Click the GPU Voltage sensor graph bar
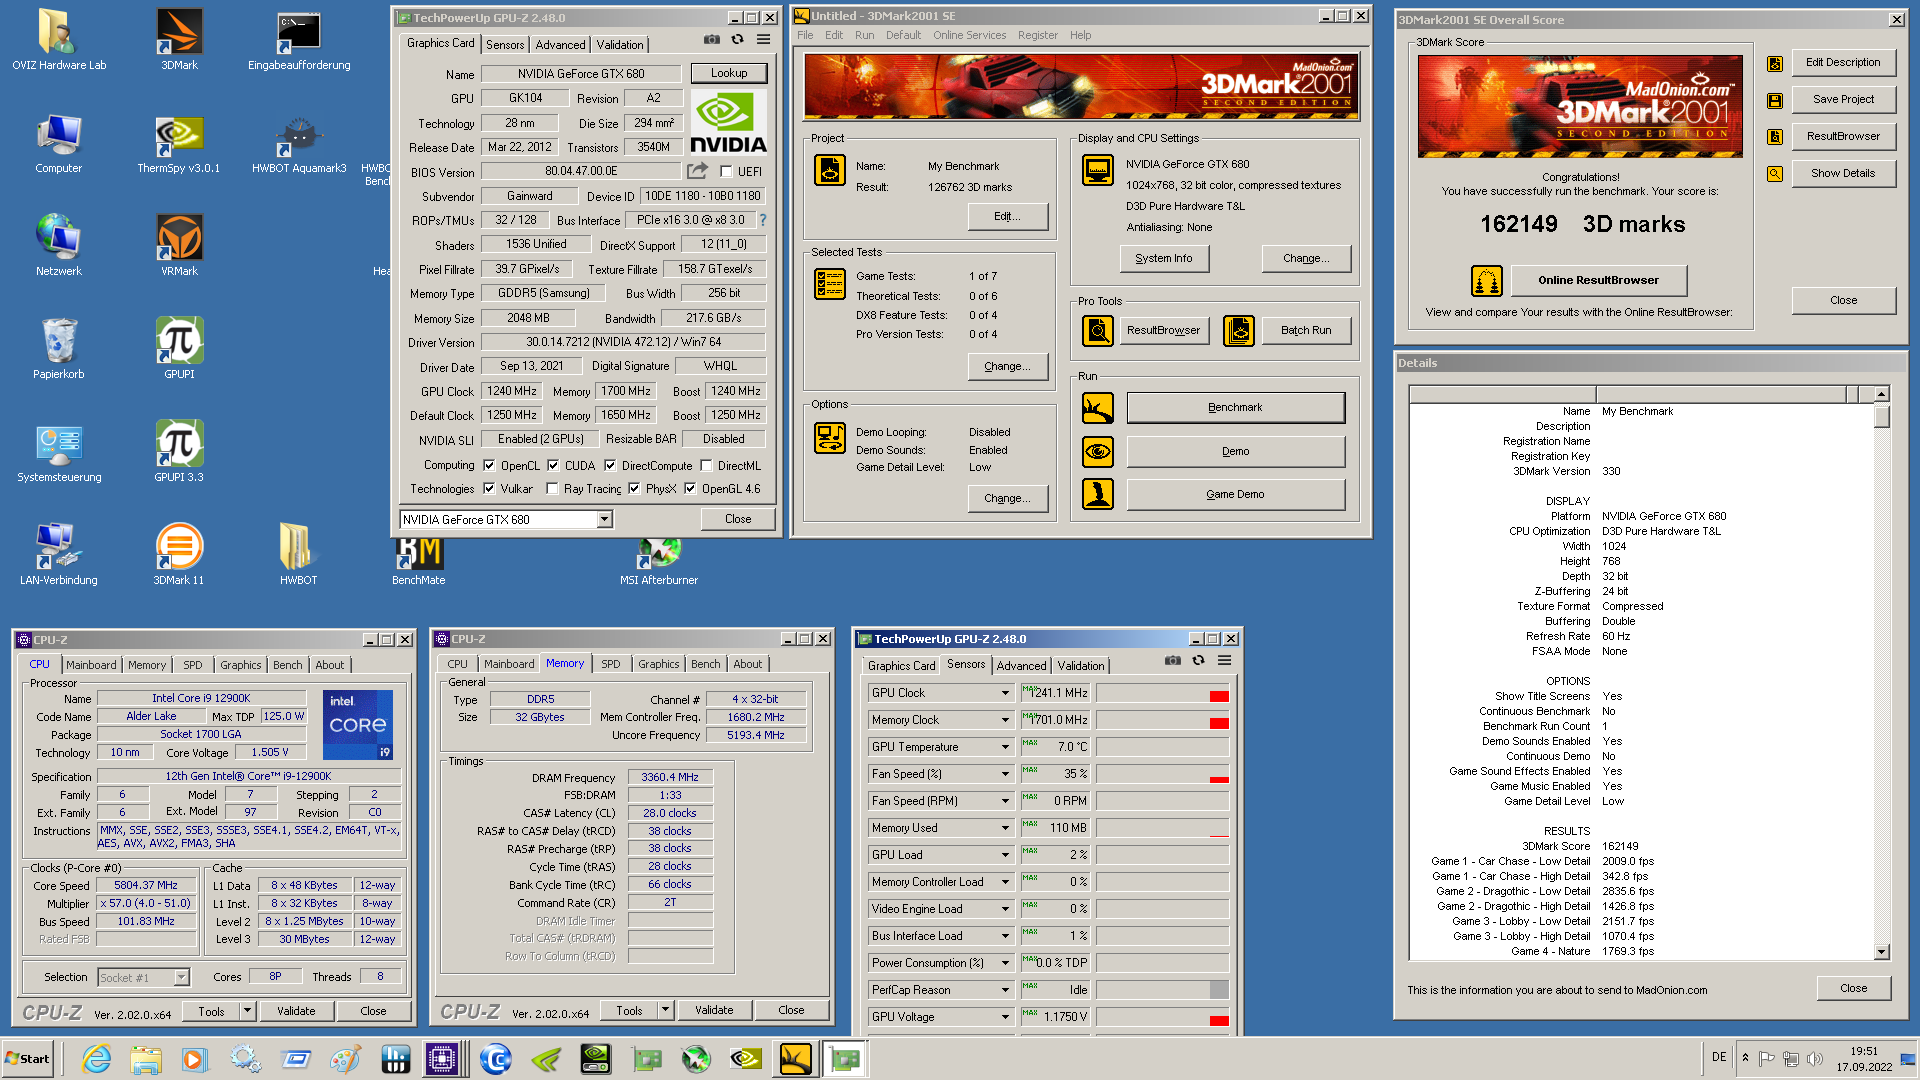Screen dimensions: 1920x1080 [x=1162, y=1017]
